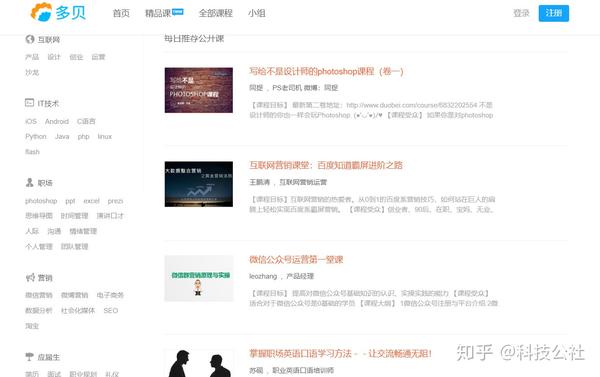Select the Python category link
Viewport: 600px width, 377px height.
36,137
